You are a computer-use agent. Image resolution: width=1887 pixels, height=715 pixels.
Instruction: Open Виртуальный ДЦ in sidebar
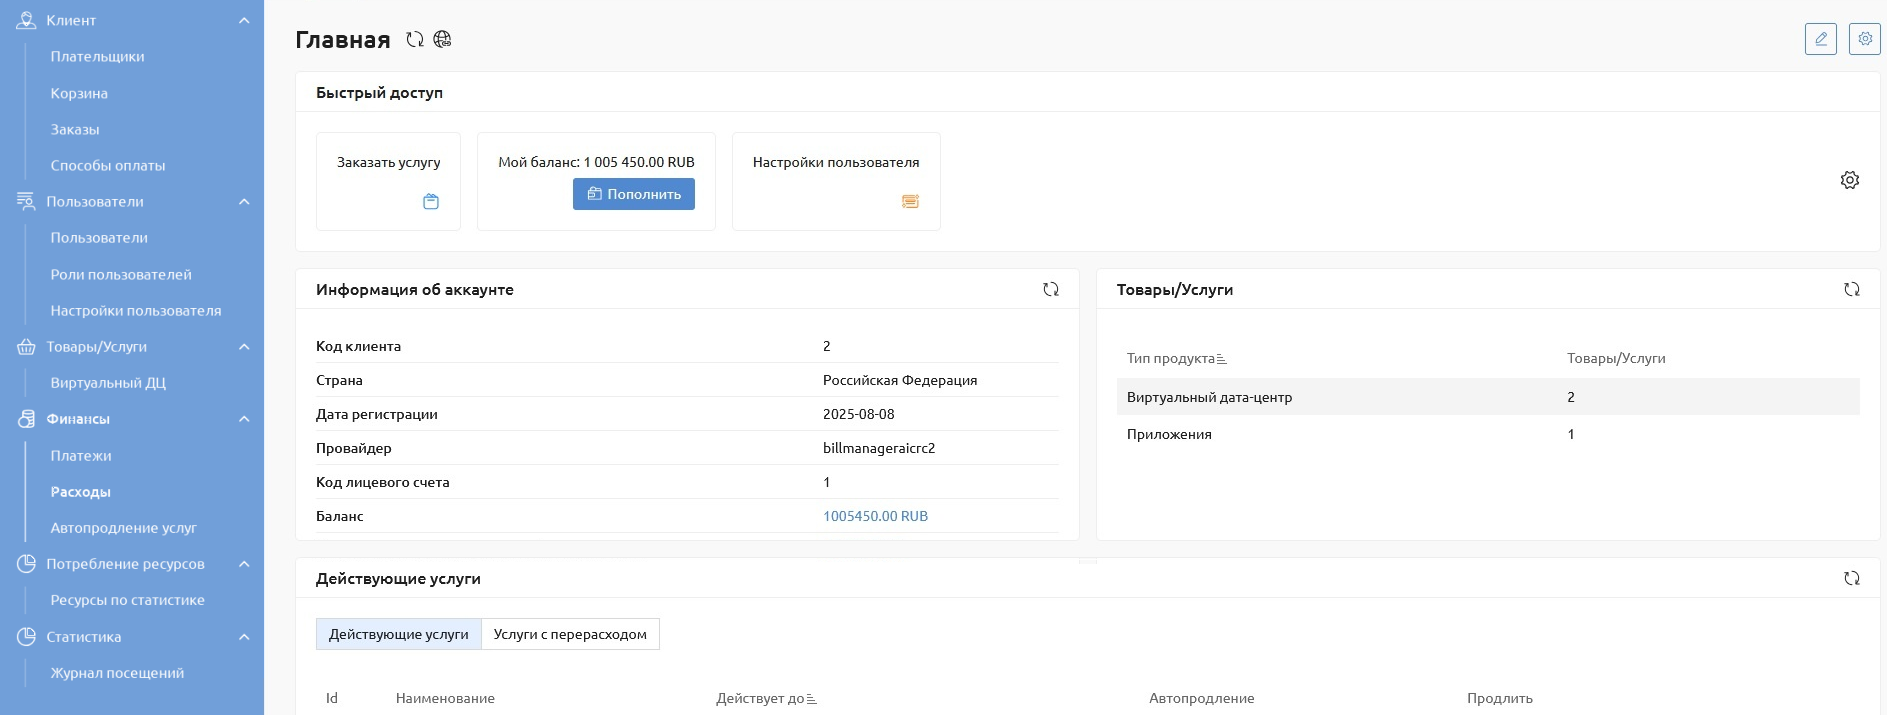click(108, 383)
